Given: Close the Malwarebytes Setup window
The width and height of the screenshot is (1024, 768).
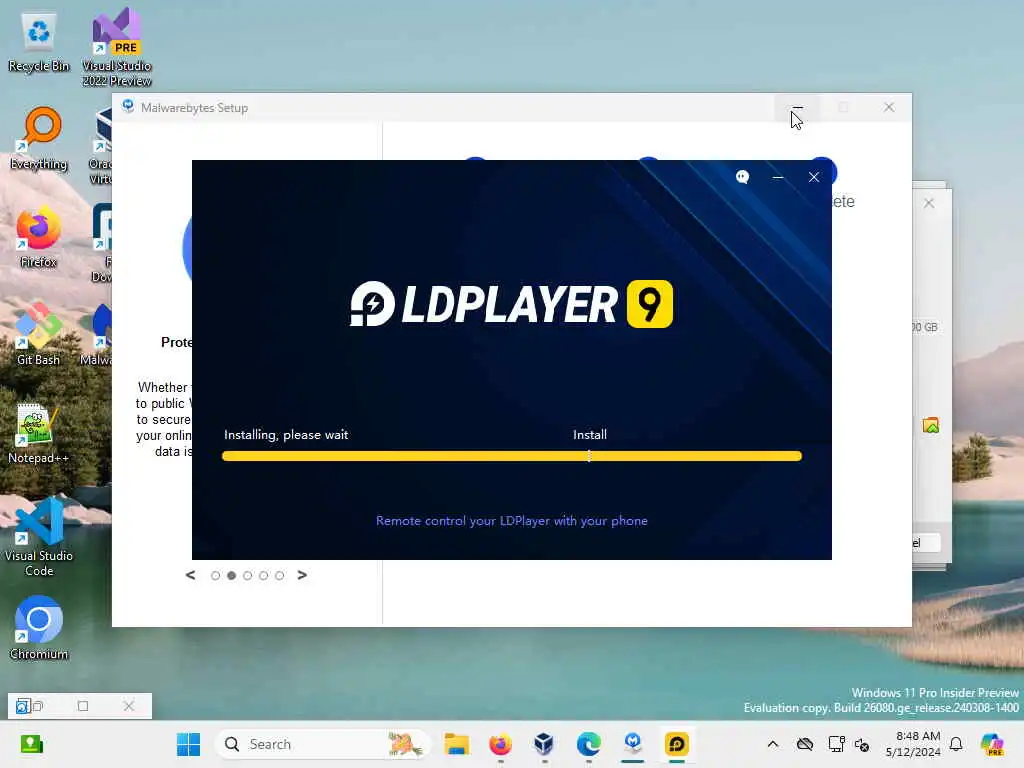Looking at the screenshot, I should point(889,107).
